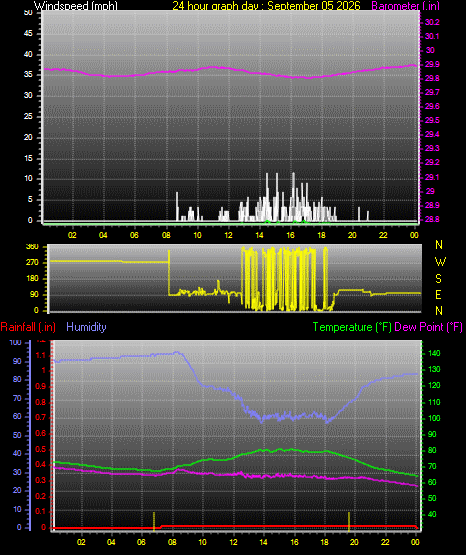Click the '1.1' rainfall axis value
The height and width of the screenshot is (555, 466).
[41, 355]
